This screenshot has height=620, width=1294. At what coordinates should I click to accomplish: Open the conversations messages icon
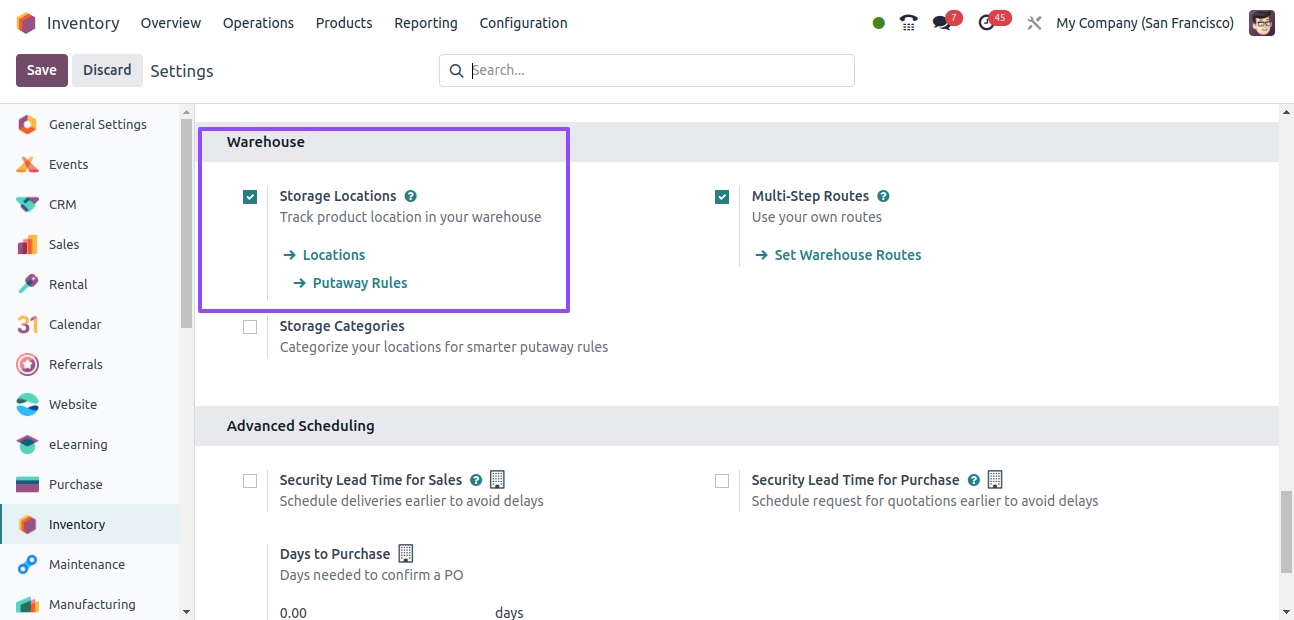942,23
